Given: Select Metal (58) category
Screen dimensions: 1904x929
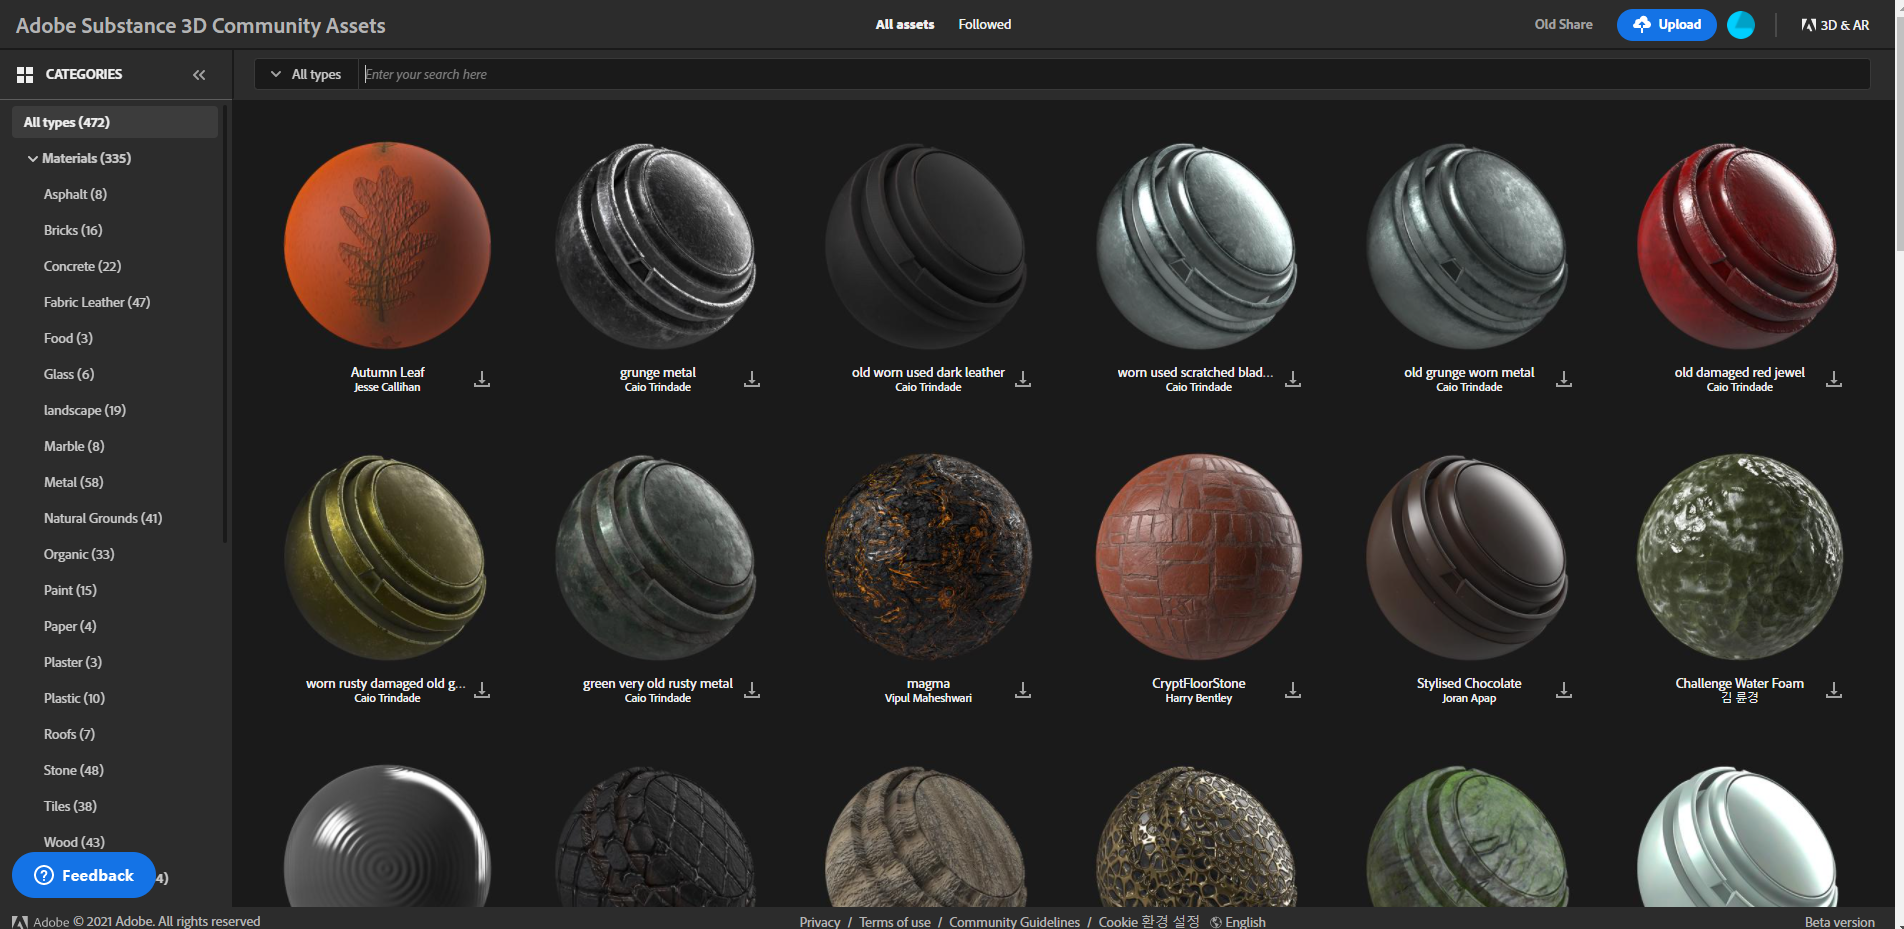Looking at the screenshot, I should (74, 482).
